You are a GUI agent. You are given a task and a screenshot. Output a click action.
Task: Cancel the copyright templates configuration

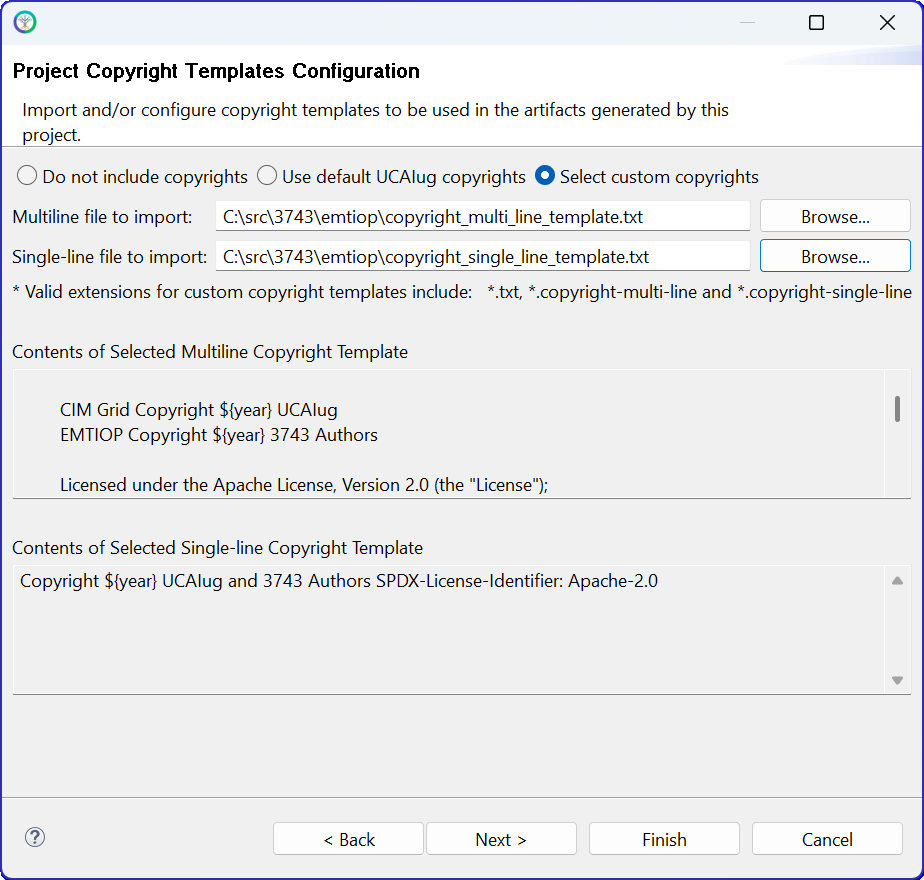pos(827,839)
